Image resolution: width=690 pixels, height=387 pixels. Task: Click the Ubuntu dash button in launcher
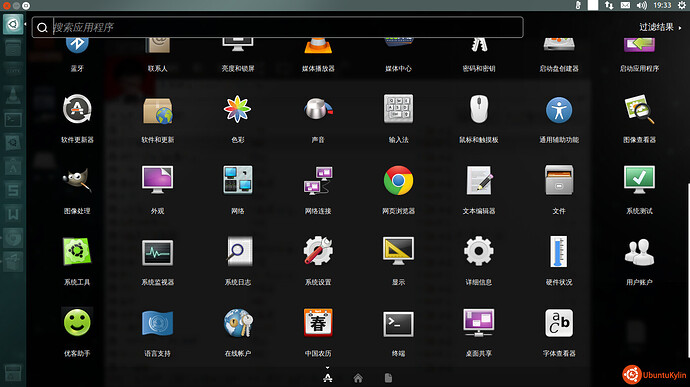pos(13,24)
